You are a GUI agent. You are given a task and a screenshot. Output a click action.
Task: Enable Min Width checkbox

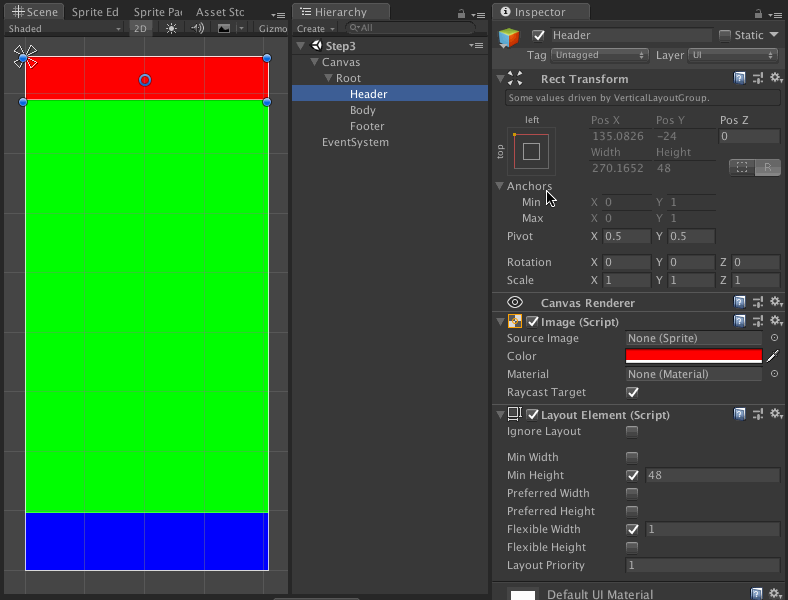(x=632, y=457)
